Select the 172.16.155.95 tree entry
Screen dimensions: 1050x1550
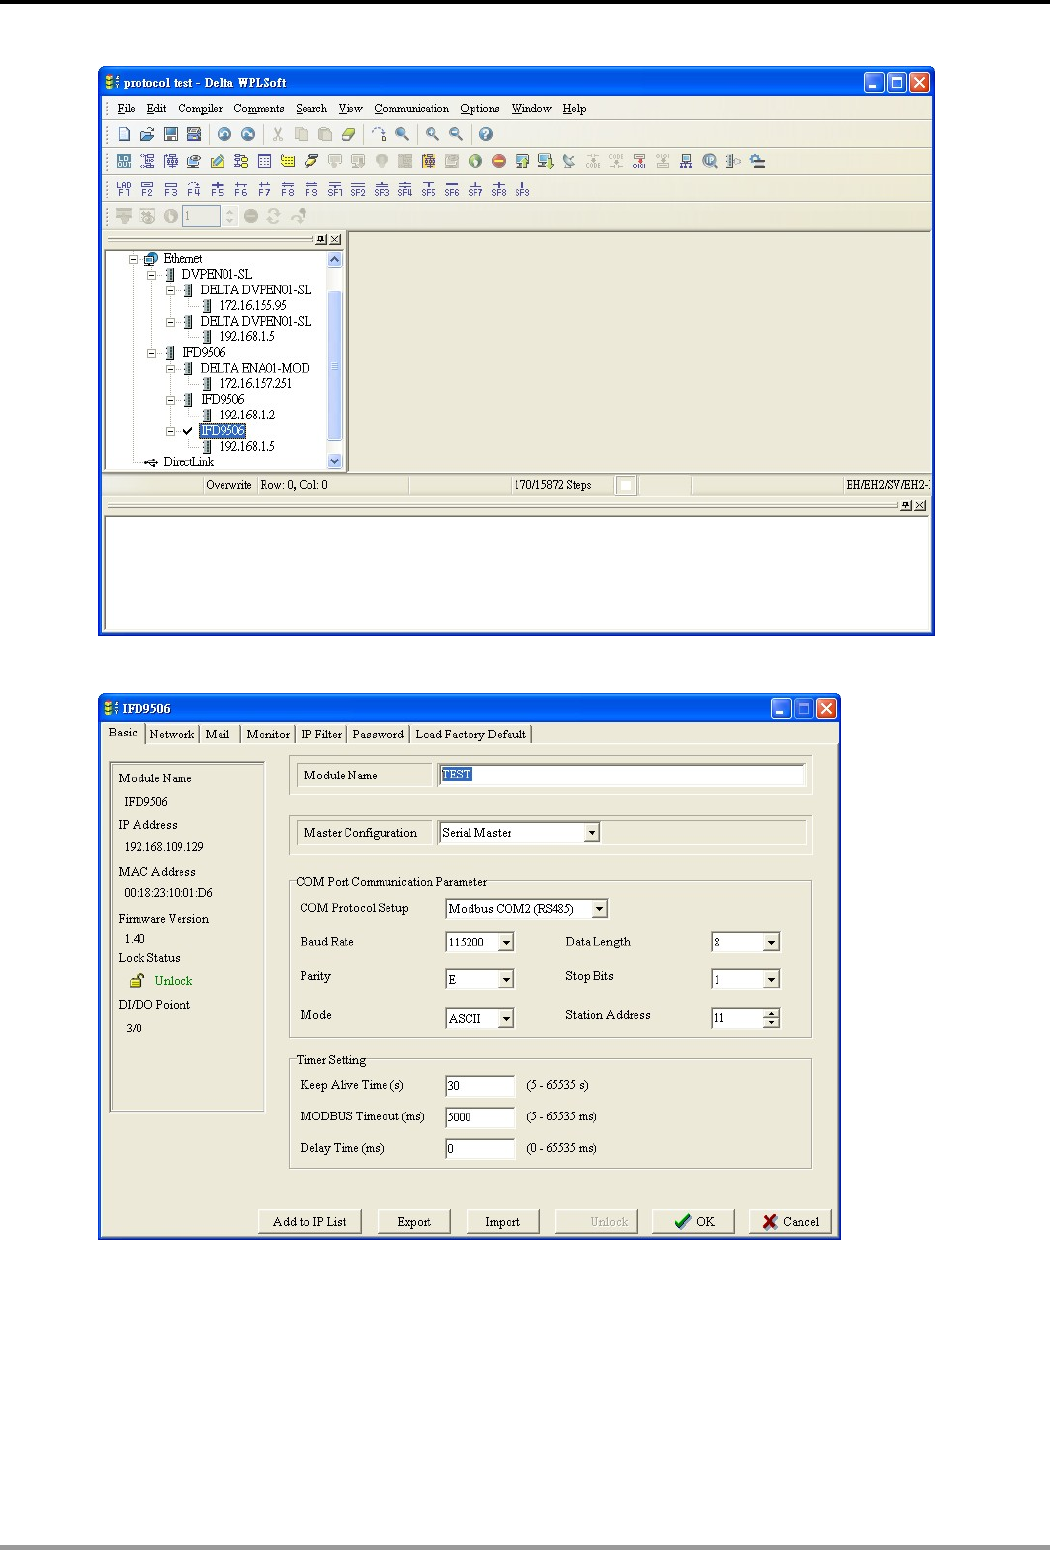coord(253,306)
